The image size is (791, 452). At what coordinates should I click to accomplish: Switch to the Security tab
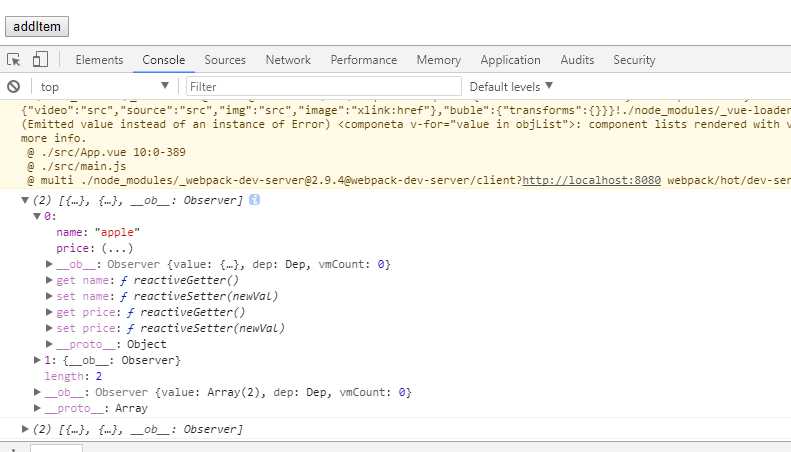(634, 60)
